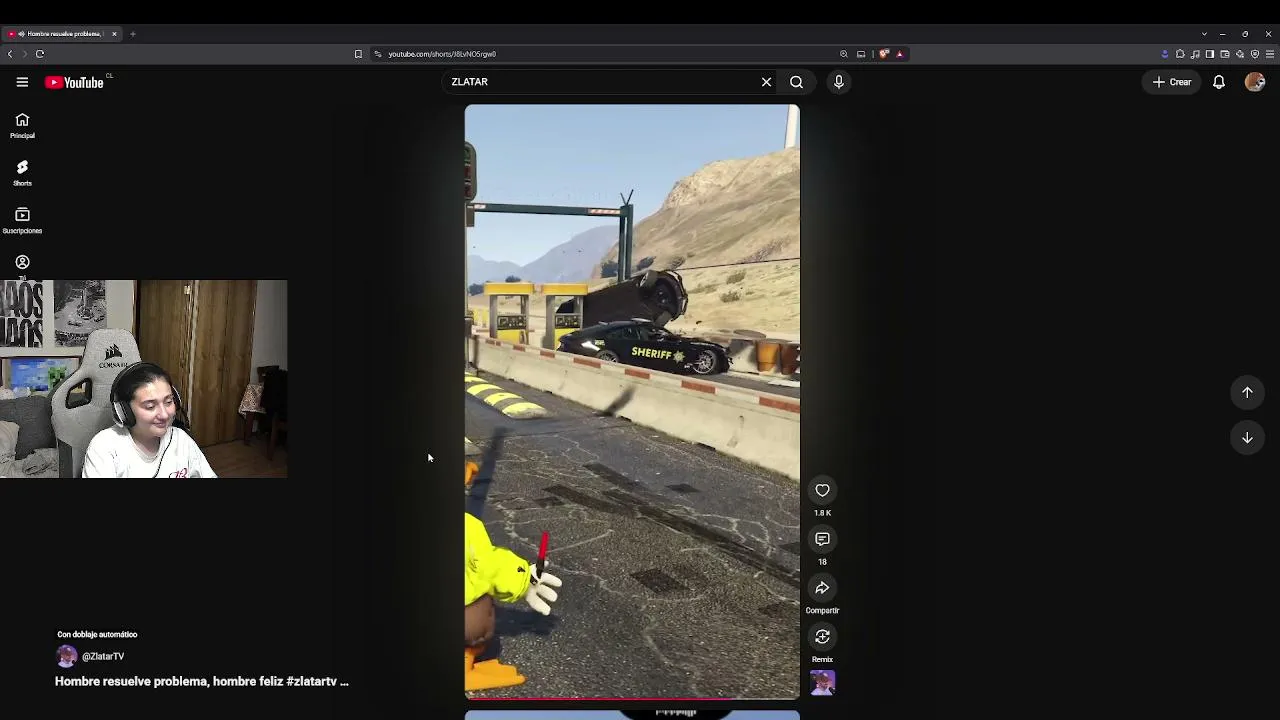Like the Short with the heart icon
This screenshot has height=720, width=1280.
coord(822,490)
